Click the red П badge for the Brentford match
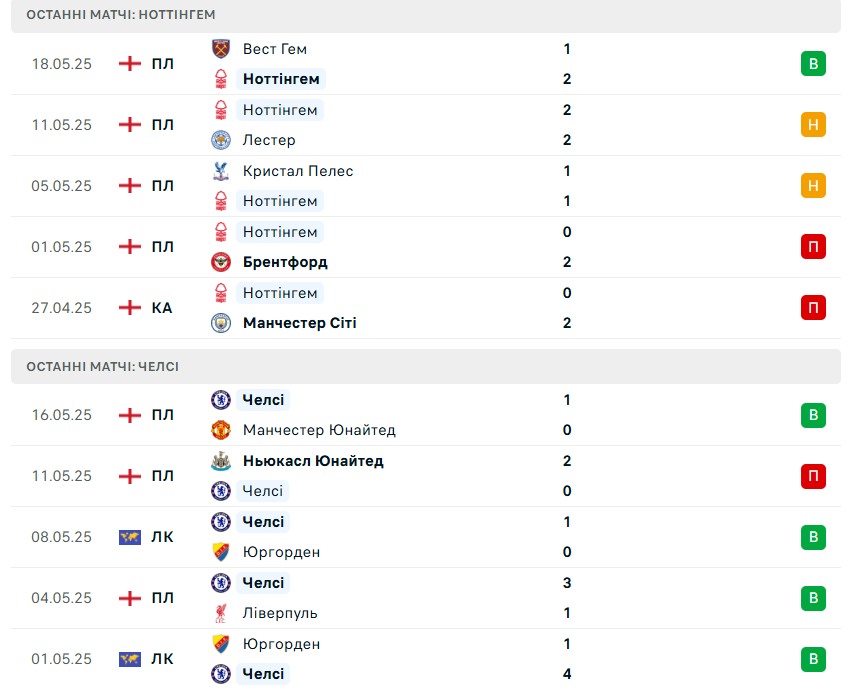 [x=813, y=247]
